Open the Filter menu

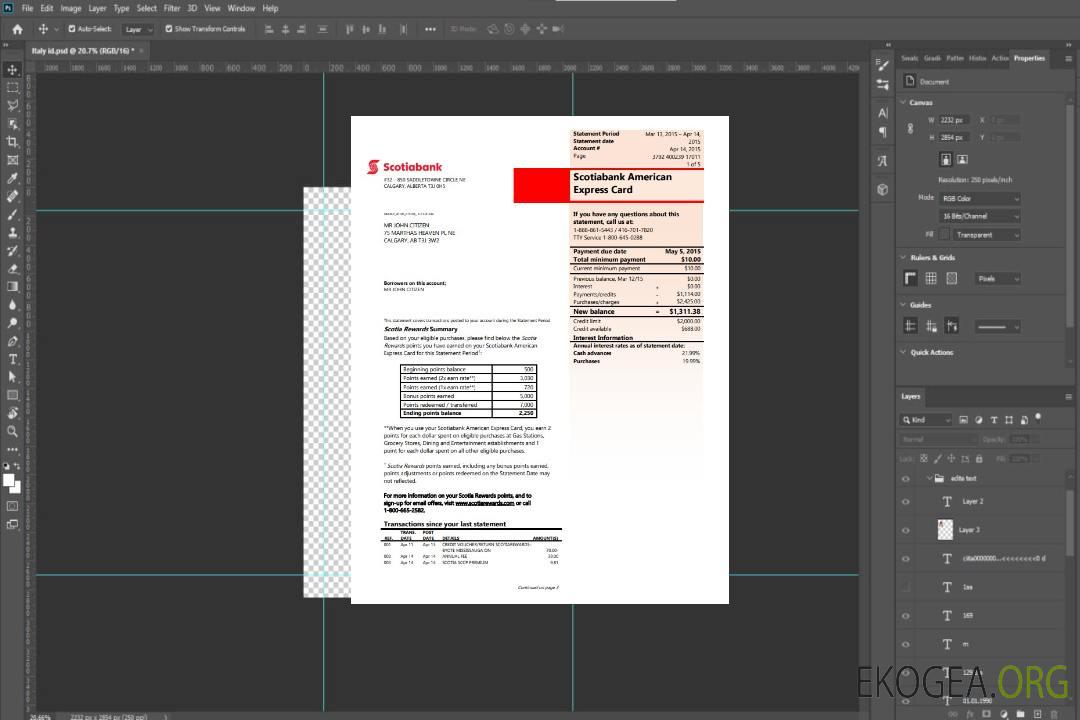[x=172, y=8]
